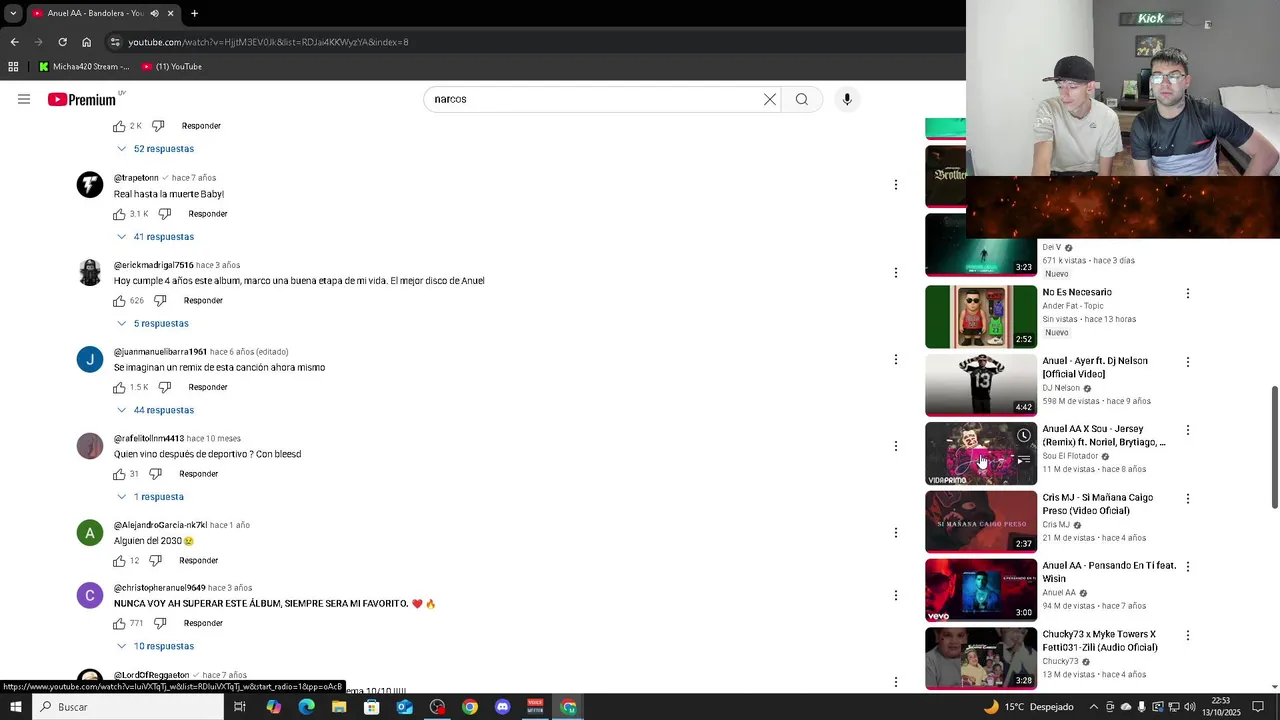Open File Explorer from taskbar
Screen dimensions: 1280x720
point(339,707)
